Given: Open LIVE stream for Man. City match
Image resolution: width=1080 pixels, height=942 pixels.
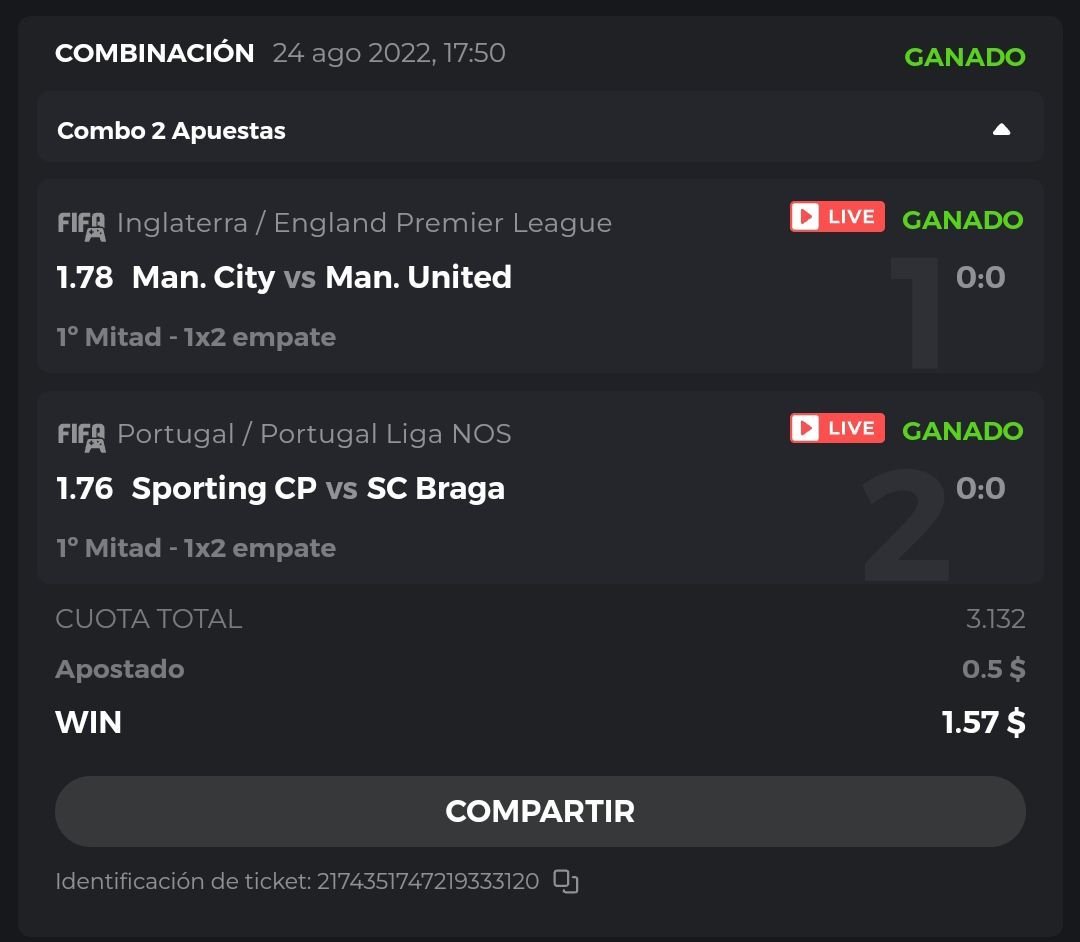Looking at the screenshot, I should pyautogui.click(x=837, y=217).
